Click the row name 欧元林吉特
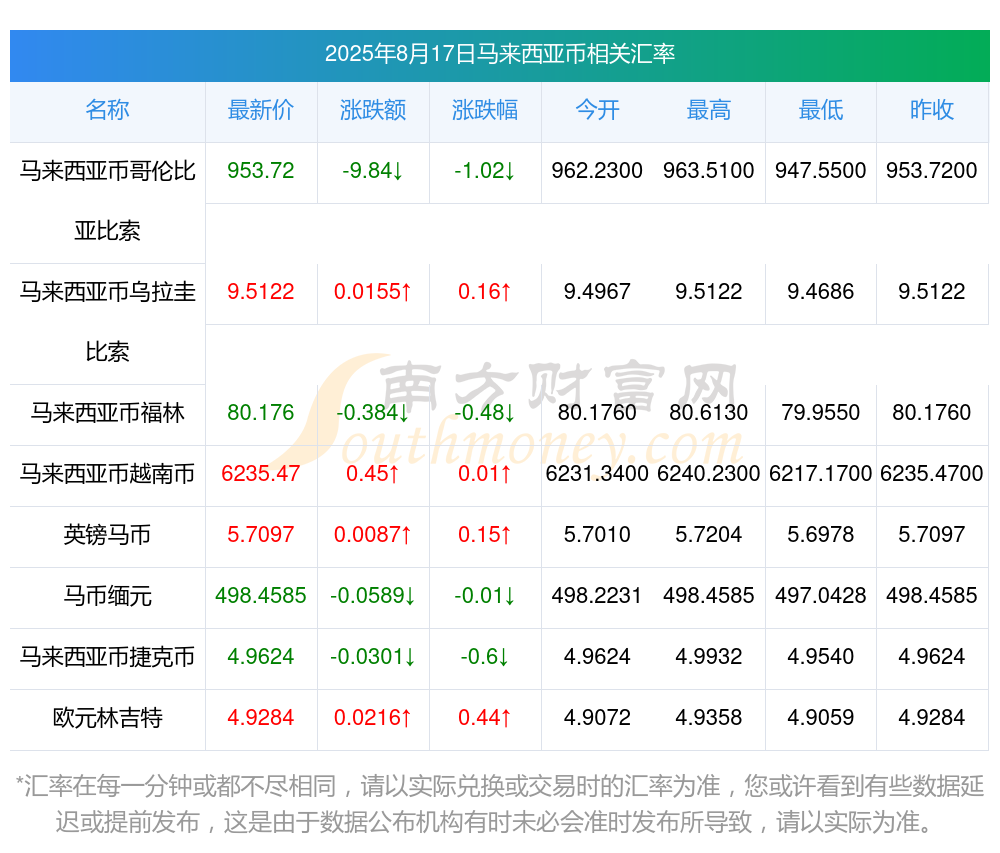Image resolution: width=1000 pixels, height=853 pixels. pyautogui.click(x=107, y=717)
